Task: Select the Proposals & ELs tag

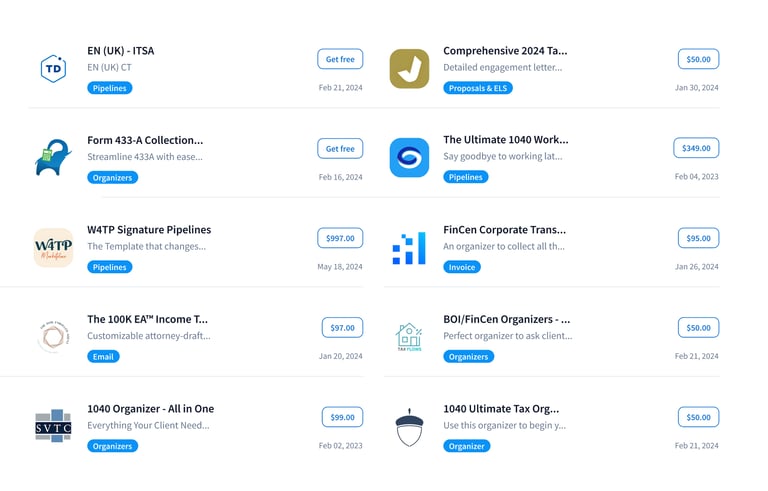Action: pos(478,88)
